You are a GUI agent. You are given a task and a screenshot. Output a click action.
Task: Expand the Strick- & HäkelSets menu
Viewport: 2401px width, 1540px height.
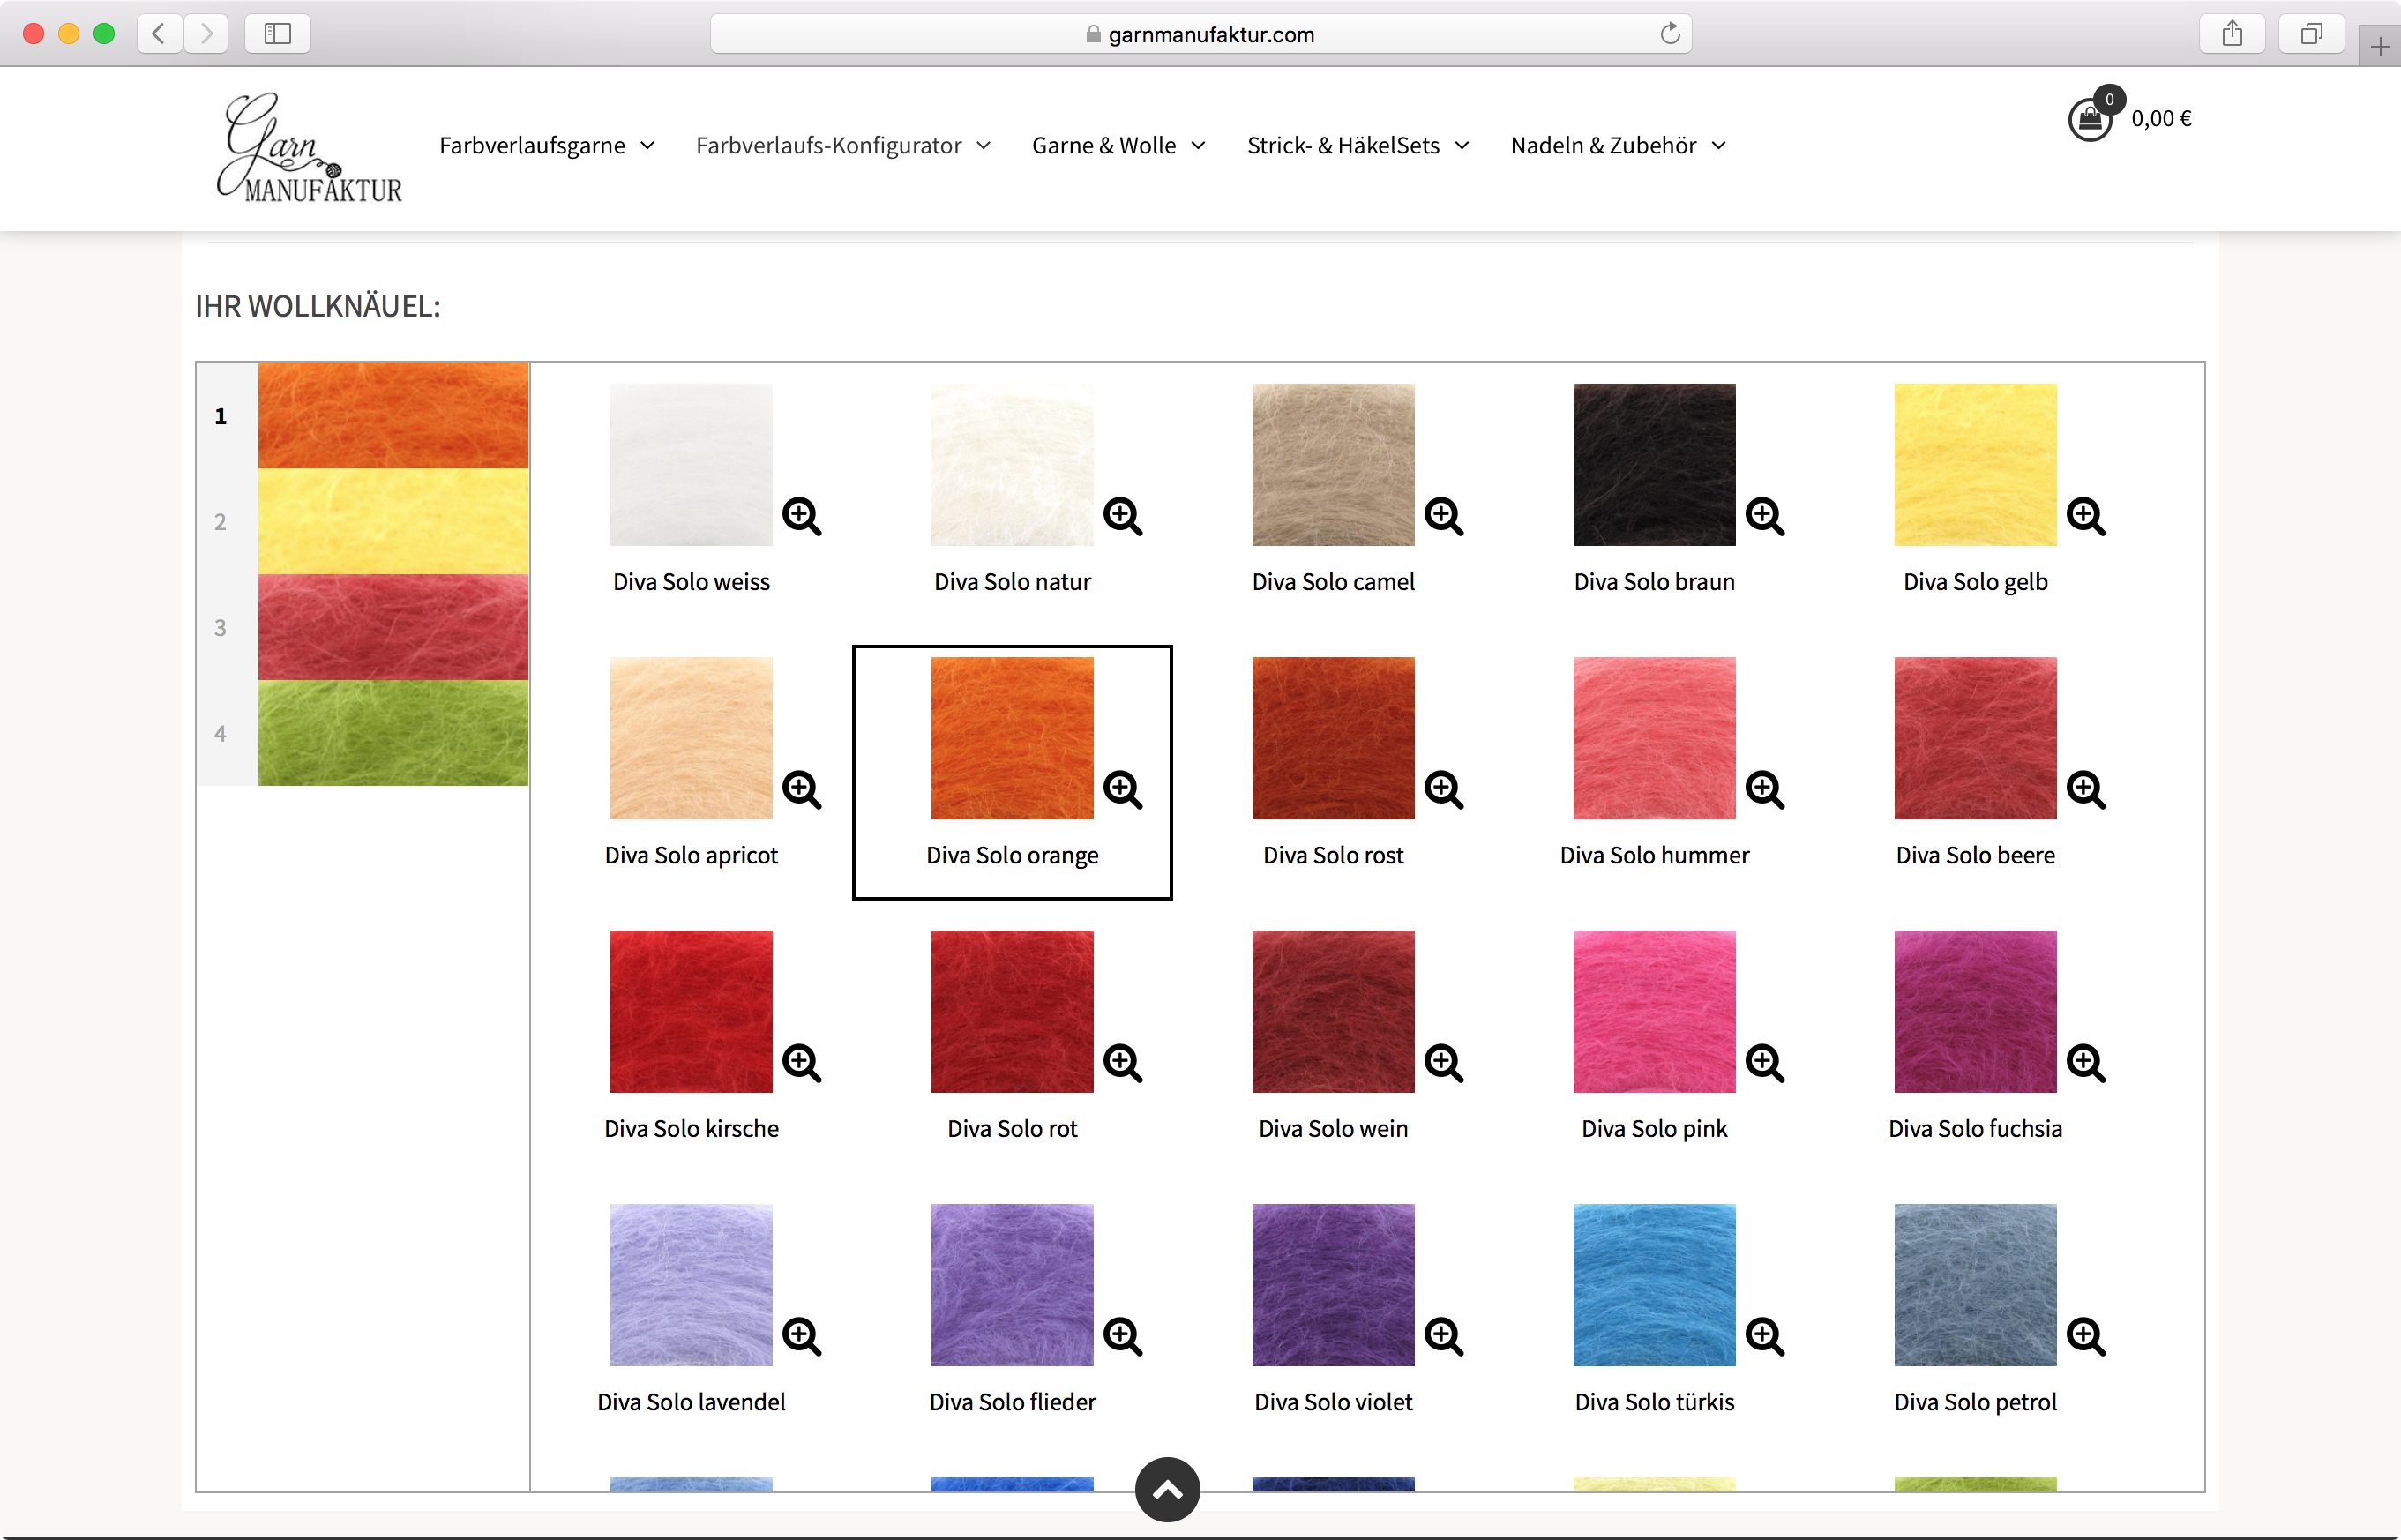point(1358,146)
